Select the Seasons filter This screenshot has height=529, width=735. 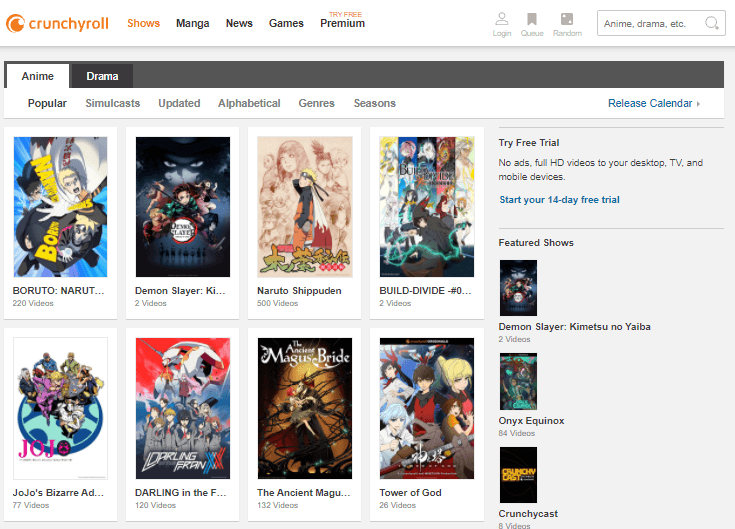375,103
